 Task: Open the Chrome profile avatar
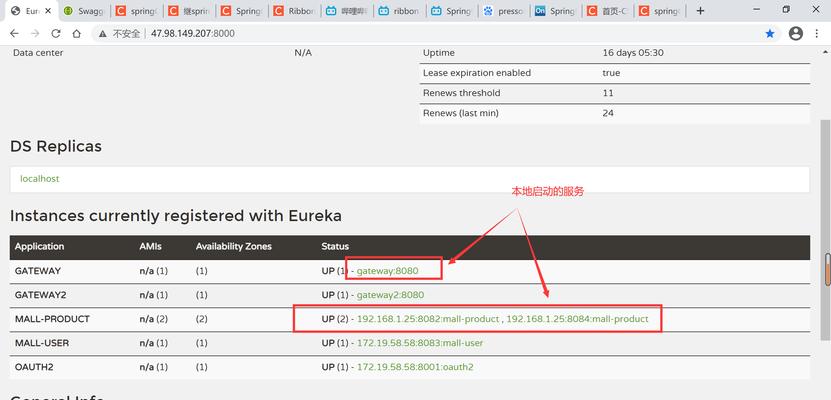tap(795, 34)
